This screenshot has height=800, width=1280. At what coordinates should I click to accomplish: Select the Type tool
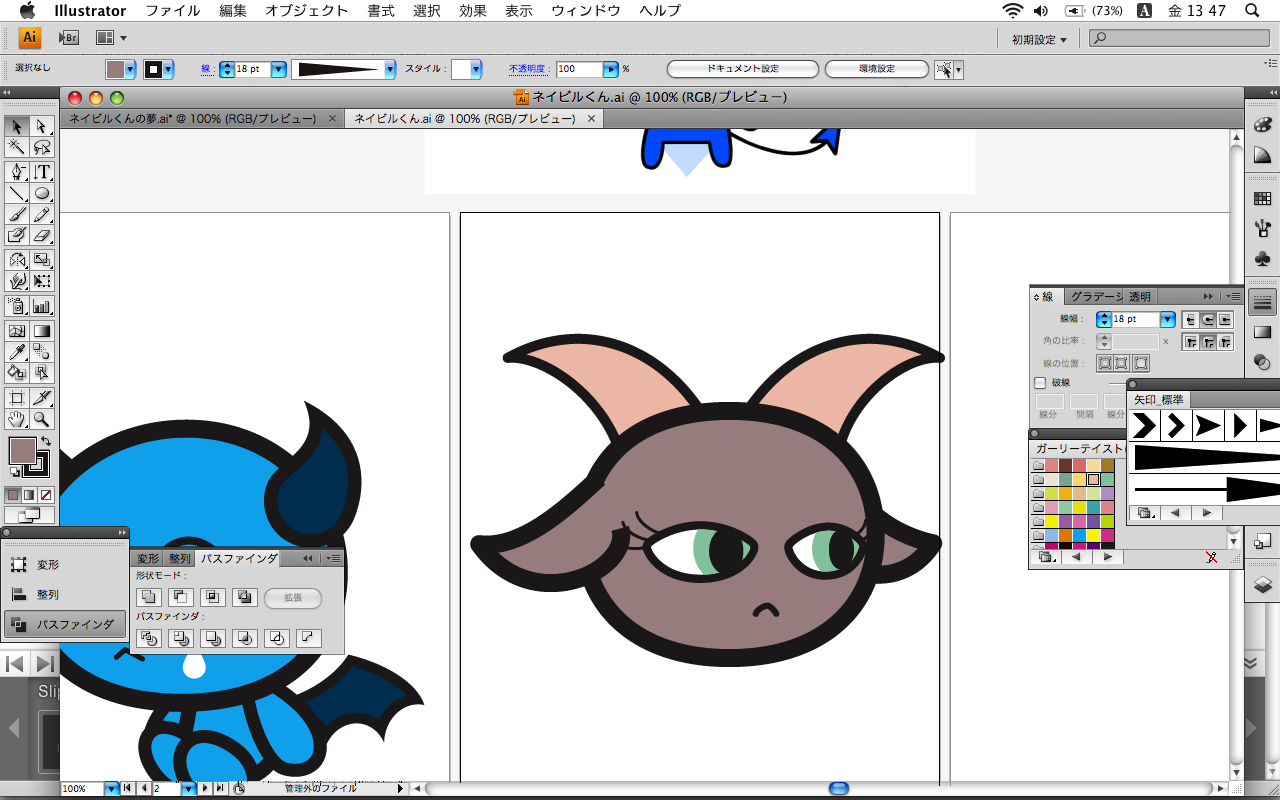42,172
